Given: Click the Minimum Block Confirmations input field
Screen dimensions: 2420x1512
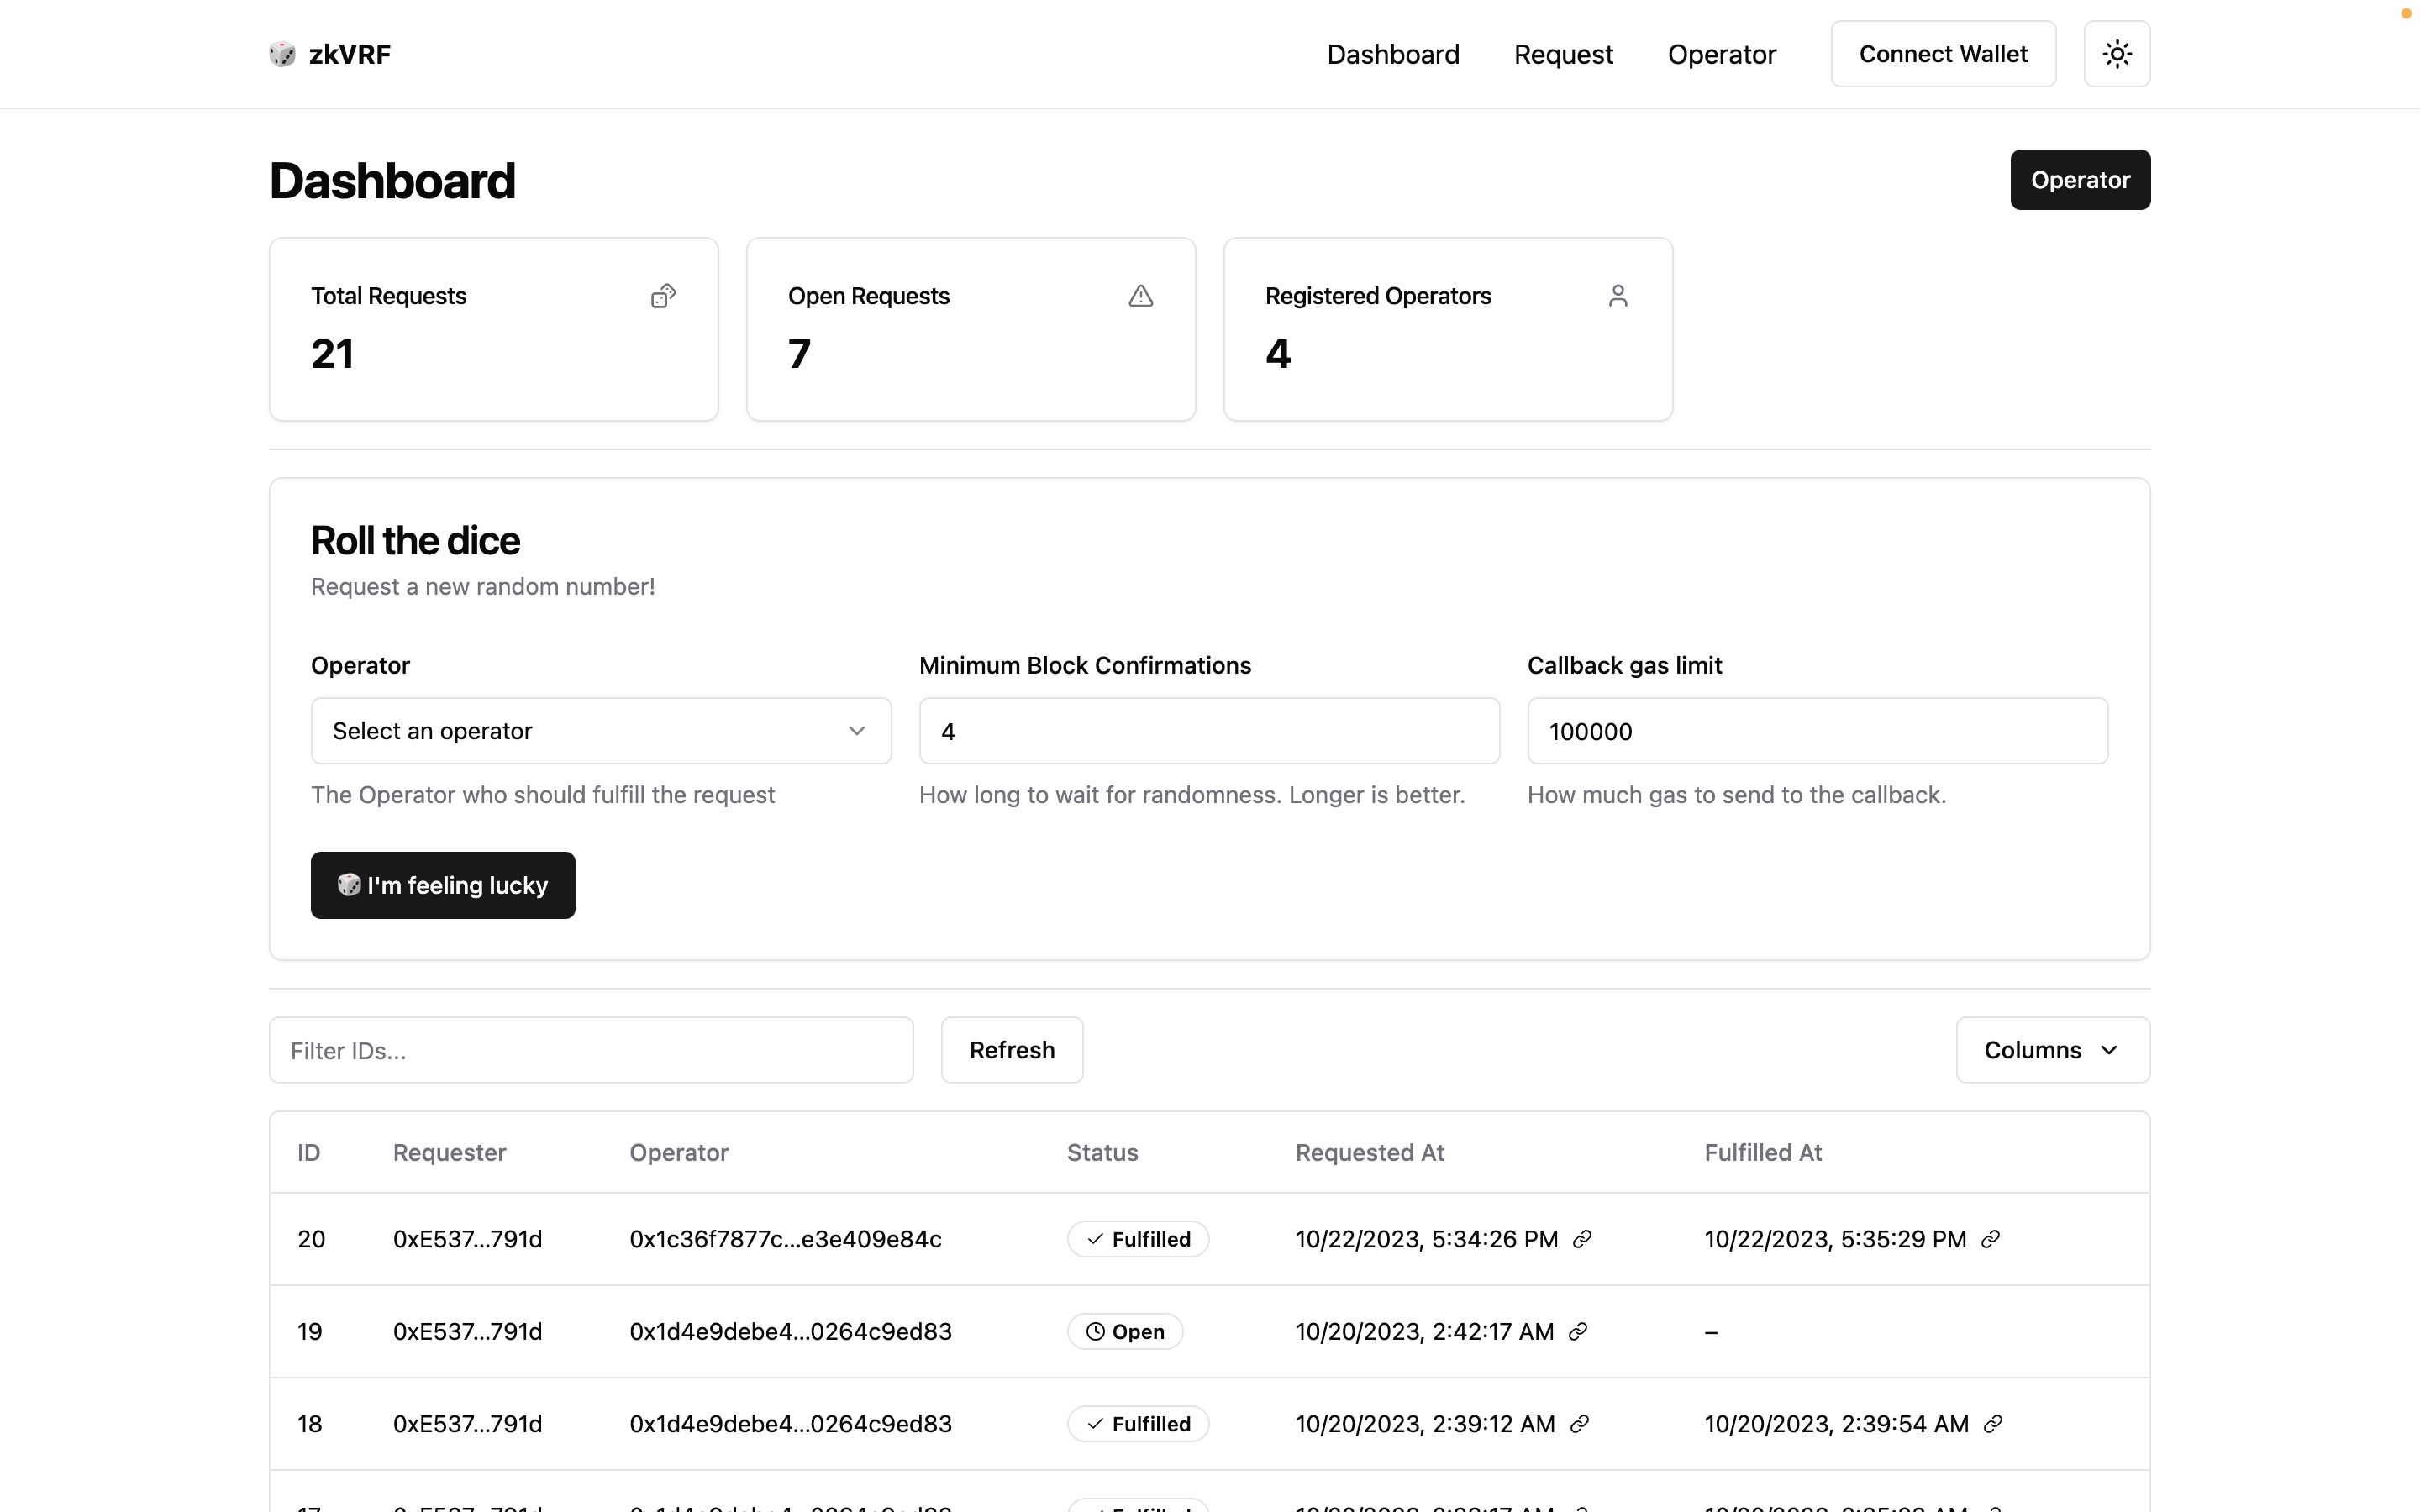Looking at the screenshot, I should [x=1209, y=730].
